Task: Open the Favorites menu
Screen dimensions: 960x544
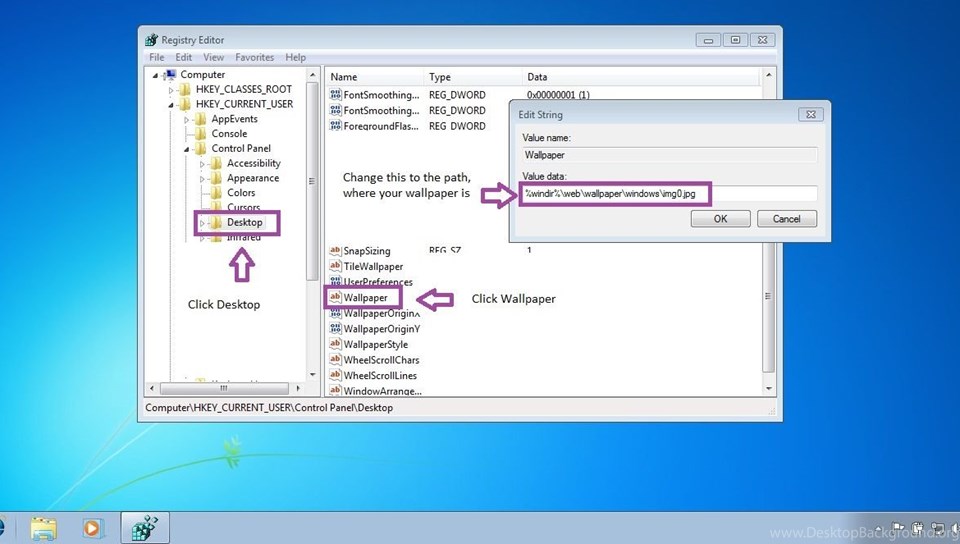Action: coord(254,57)
